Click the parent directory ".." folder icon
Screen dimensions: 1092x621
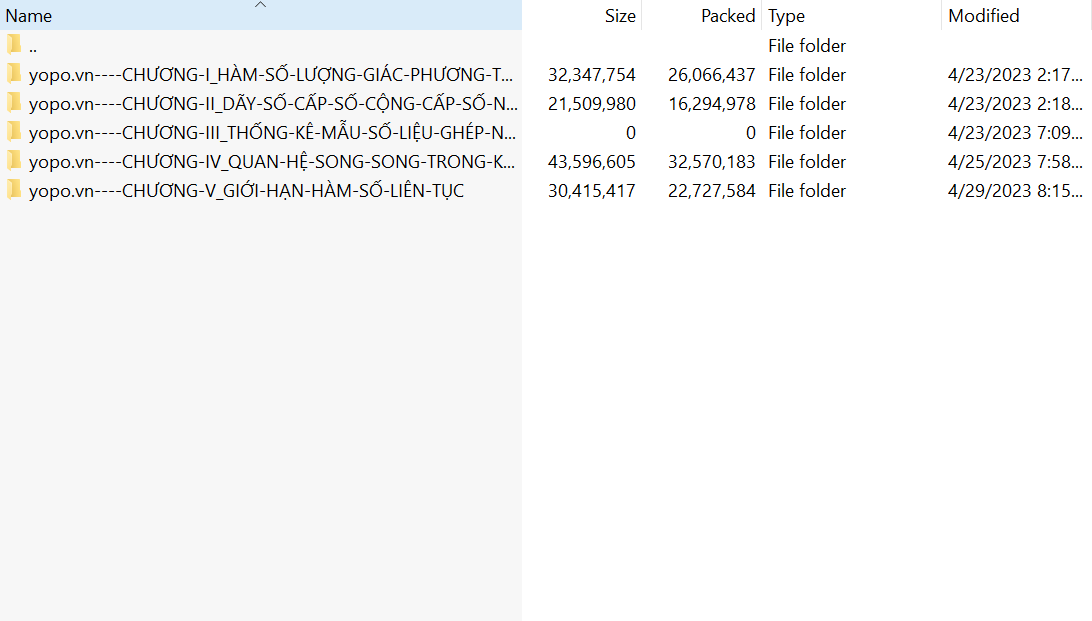pos(14,45)
